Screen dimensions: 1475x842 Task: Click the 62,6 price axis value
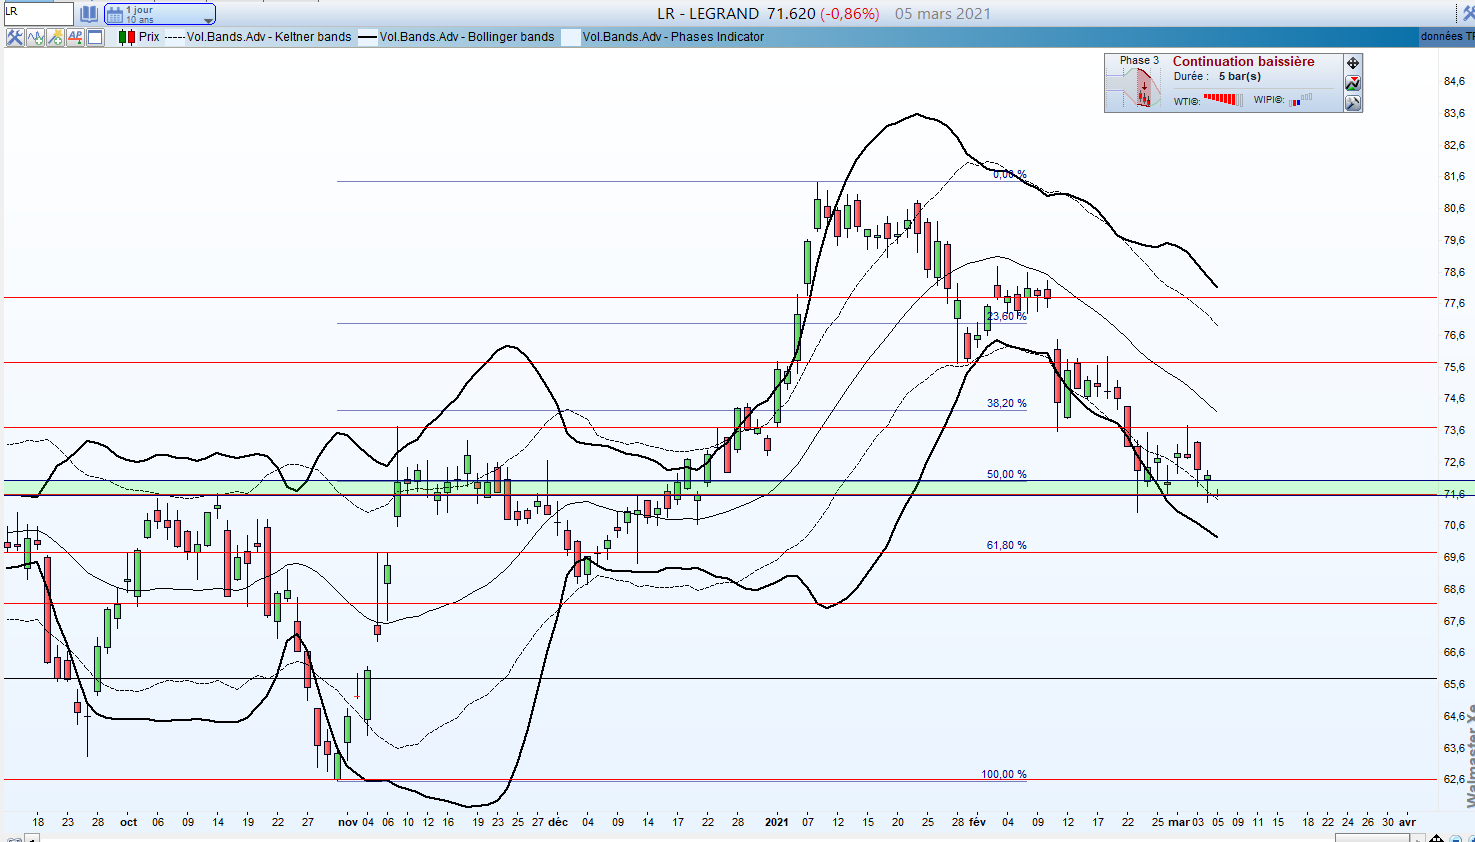[1454, 779]
